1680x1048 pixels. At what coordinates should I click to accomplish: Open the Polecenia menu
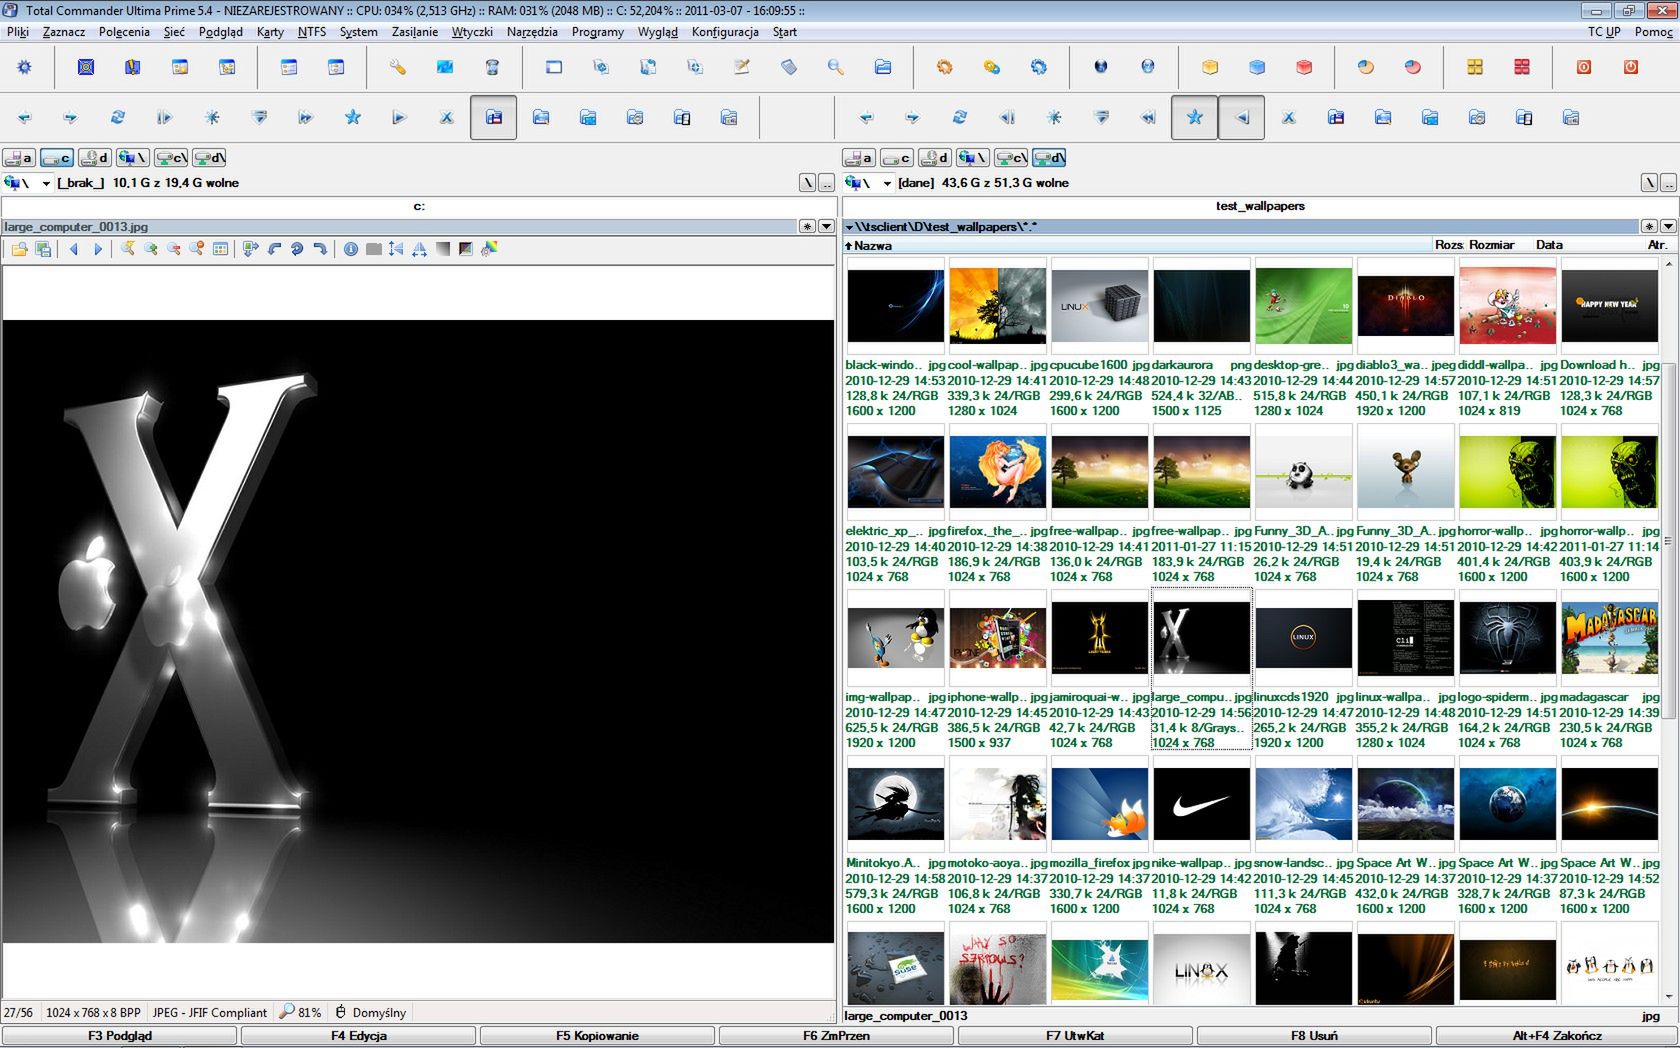tap(124, 32)
